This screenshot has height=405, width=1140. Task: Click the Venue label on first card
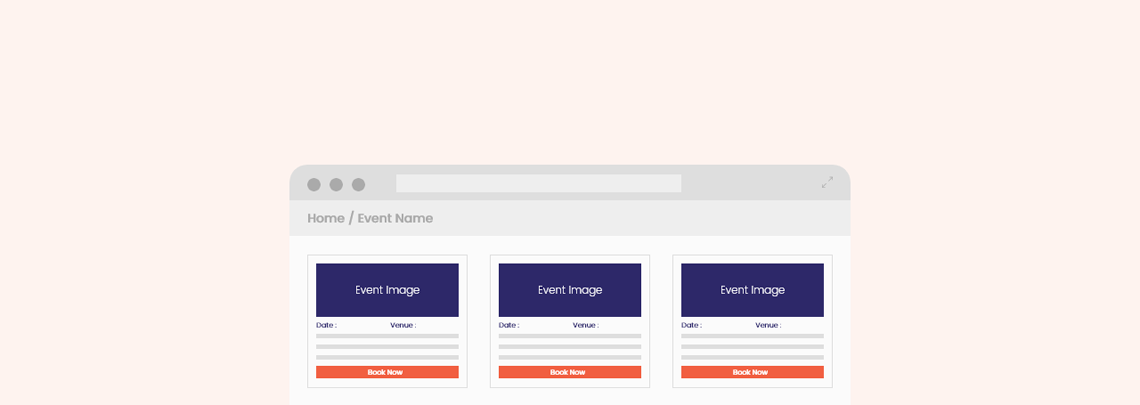tap(403, 325)
